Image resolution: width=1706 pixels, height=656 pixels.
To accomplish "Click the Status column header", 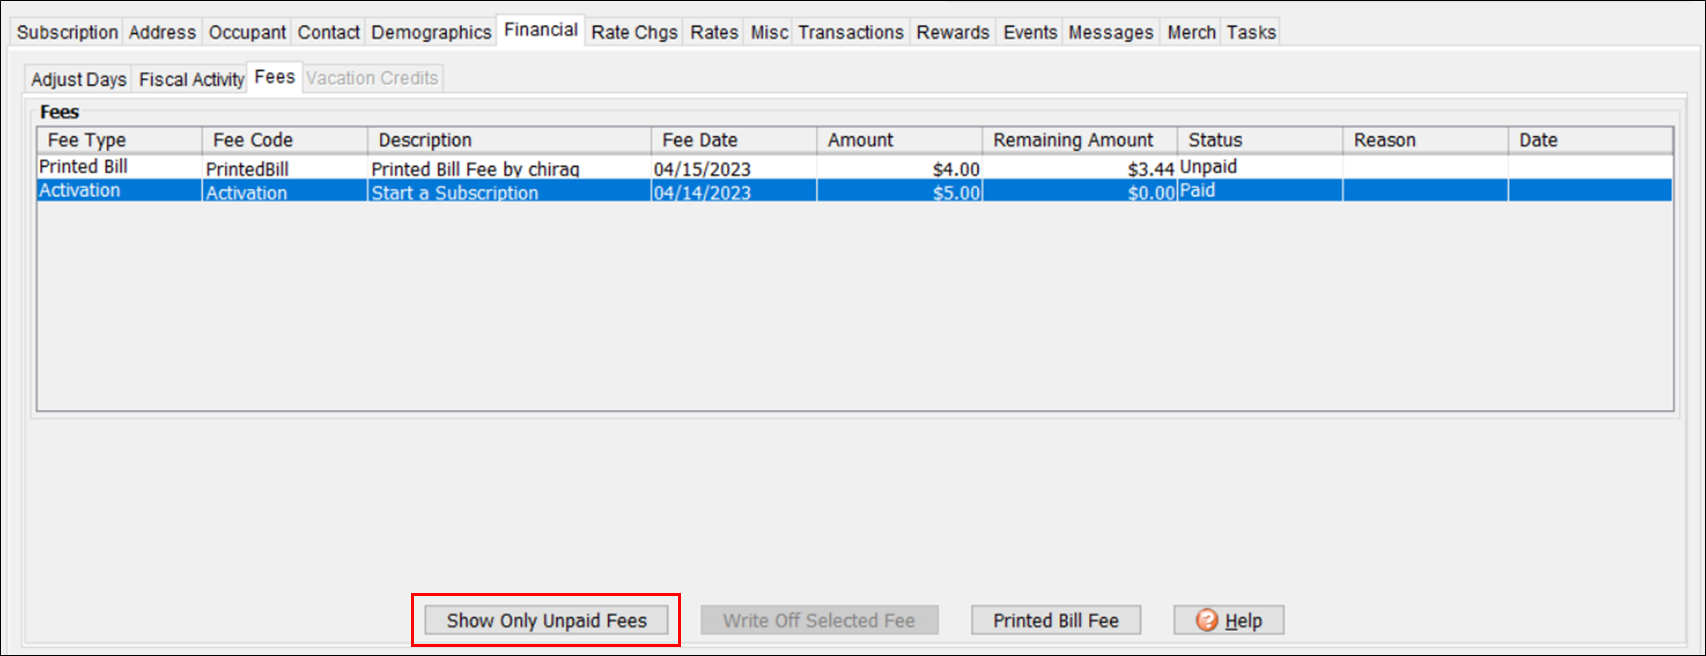I will (x=1258, y=140).
